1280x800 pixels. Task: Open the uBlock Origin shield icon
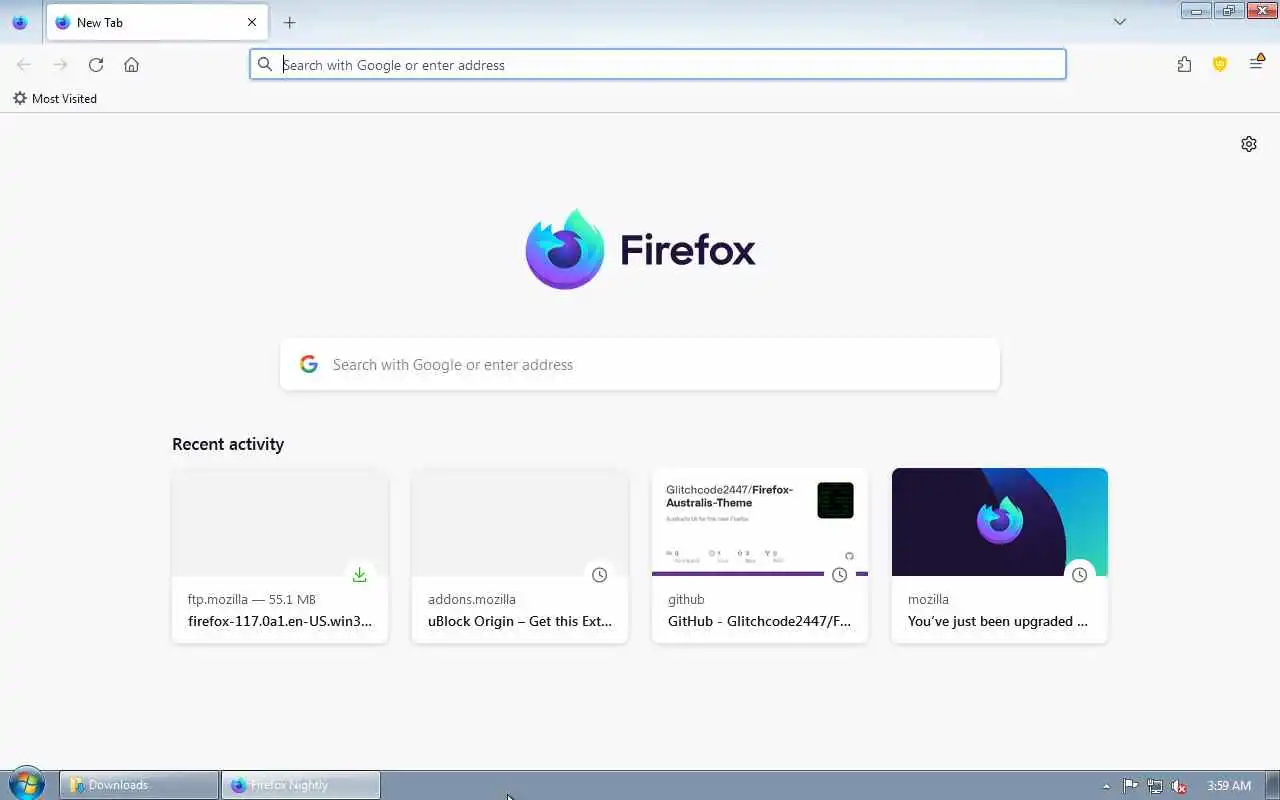click(x=1220, y=65)
